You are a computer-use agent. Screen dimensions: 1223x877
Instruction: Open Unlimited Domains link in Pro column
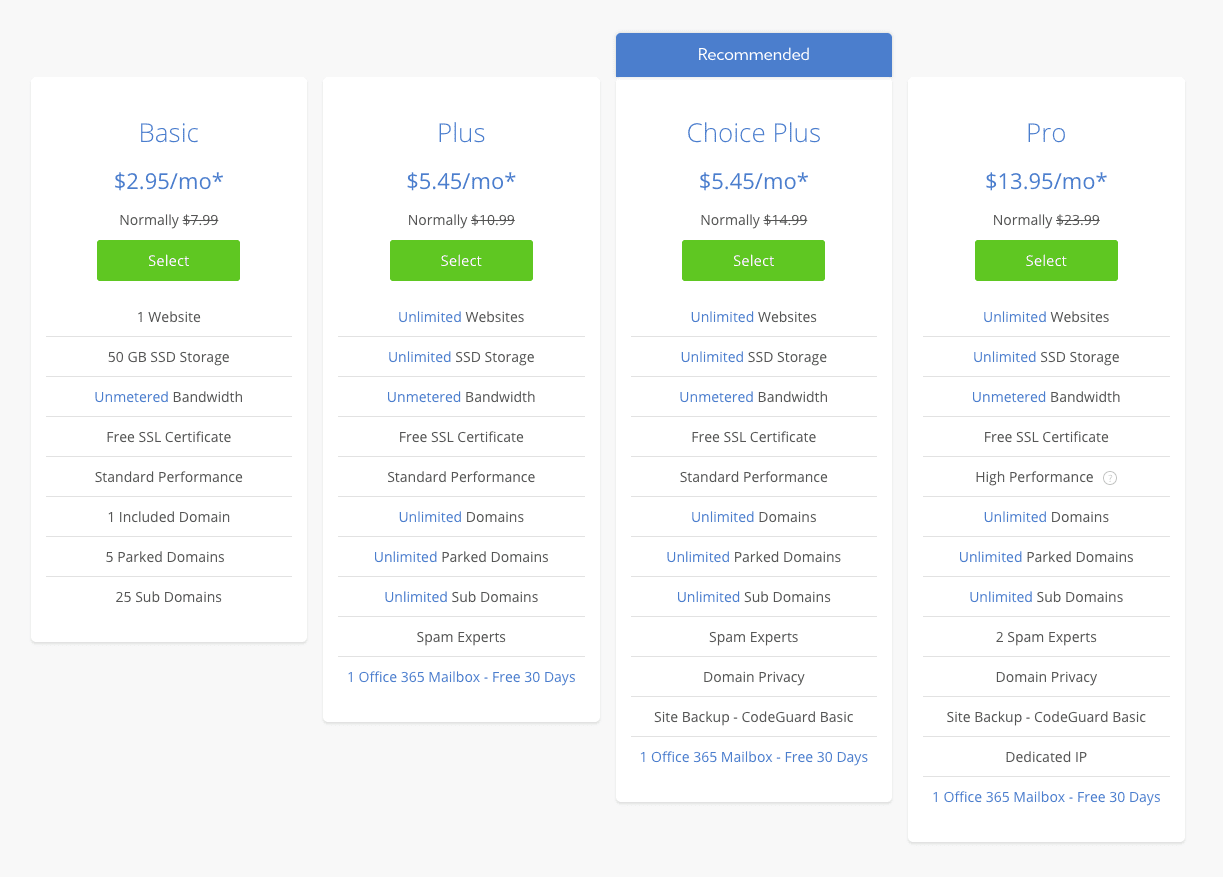(1015, 517)
